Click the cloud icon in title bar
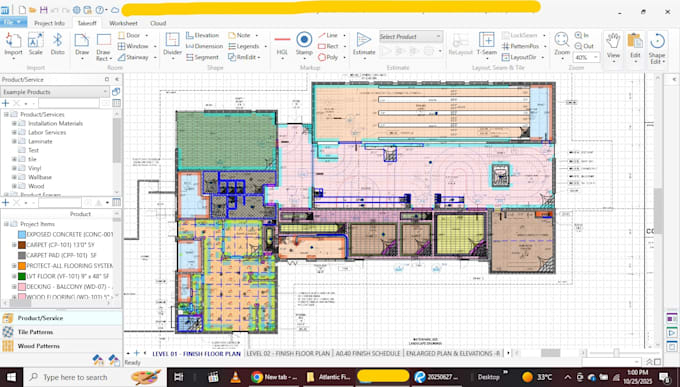680x387 pixels. (115, 10)
